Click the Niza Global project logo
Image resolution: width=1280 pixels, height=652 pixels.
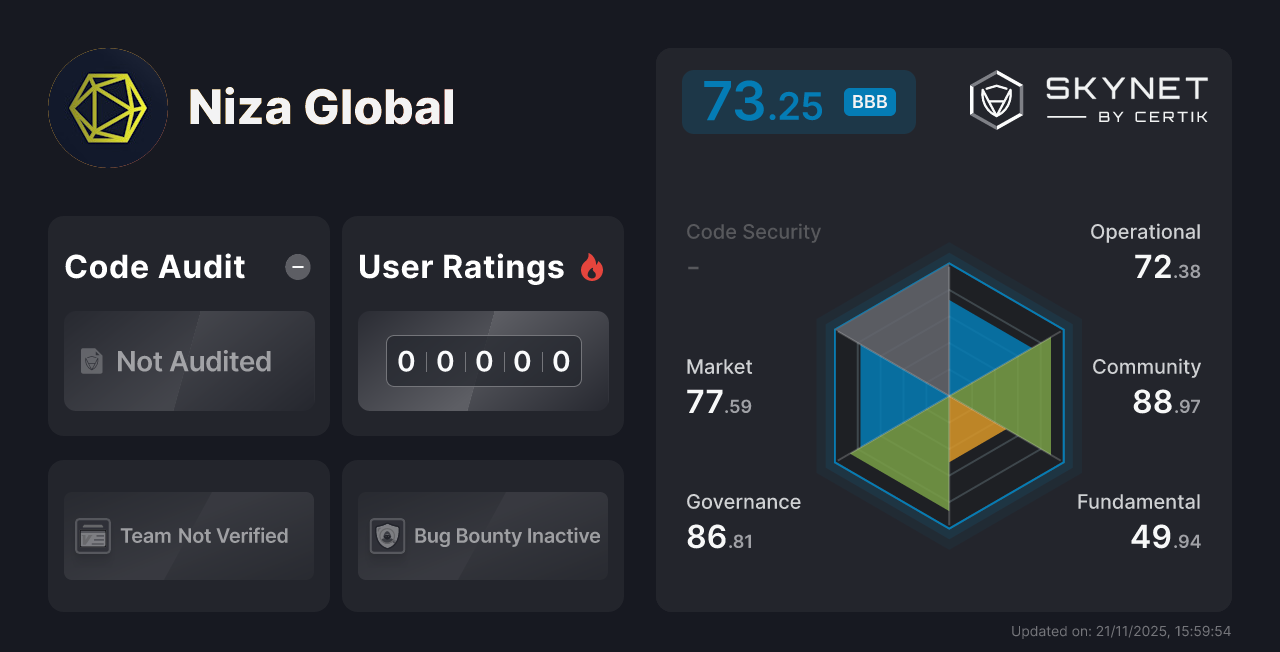tap(108, 108)
